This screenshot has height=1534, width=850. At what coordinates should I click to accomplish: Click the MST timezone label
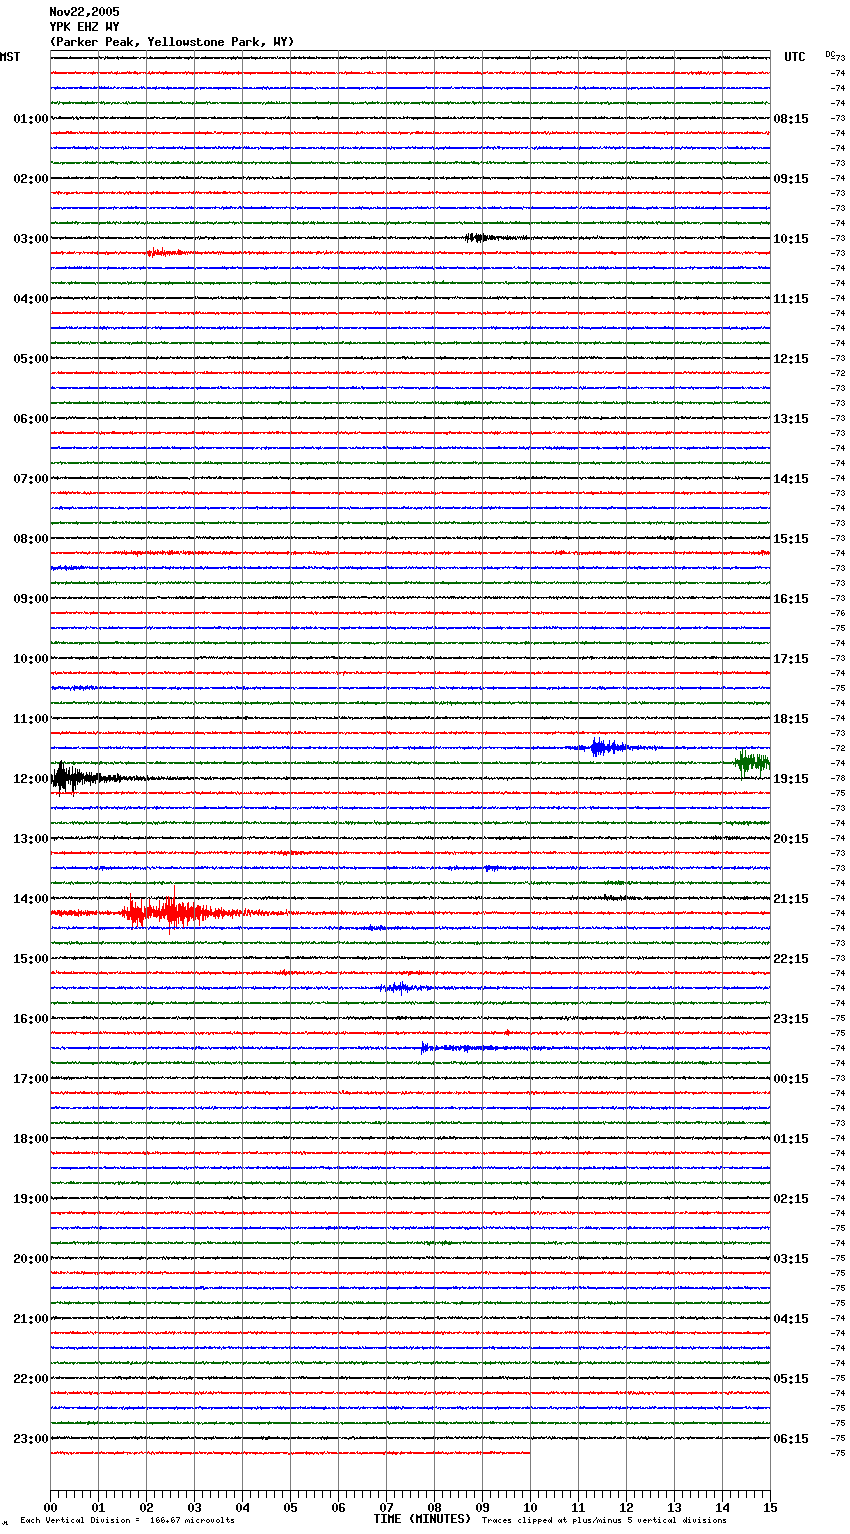(10, 57)
